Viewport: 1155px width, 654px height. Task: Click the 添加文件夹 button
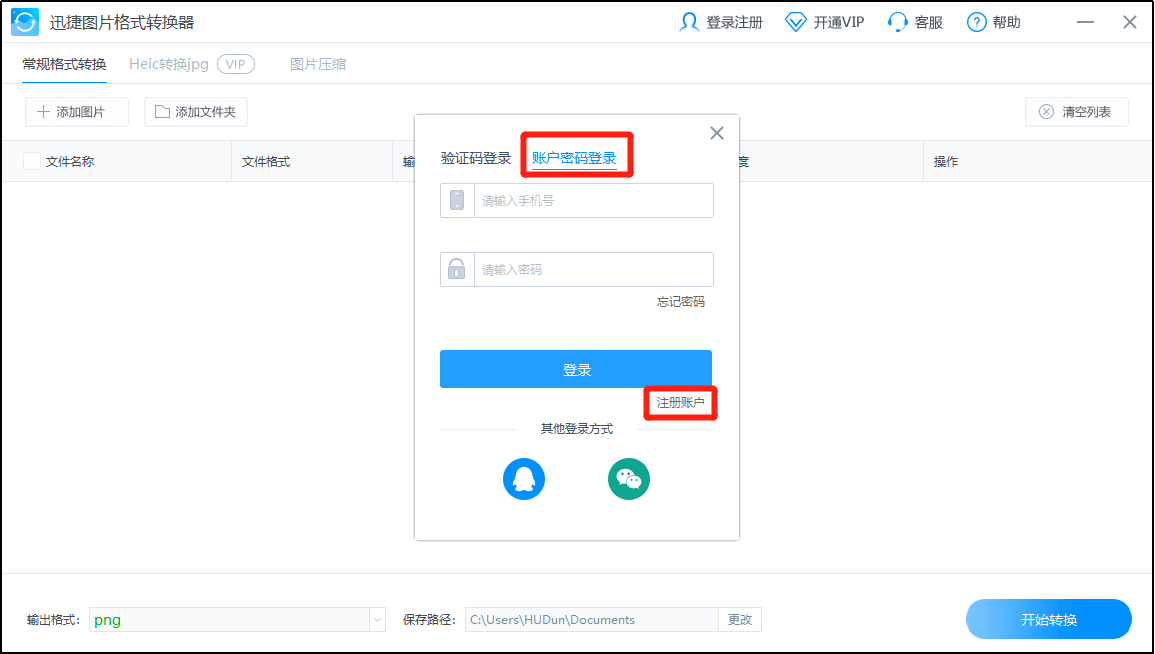click(x=196, y=112)
